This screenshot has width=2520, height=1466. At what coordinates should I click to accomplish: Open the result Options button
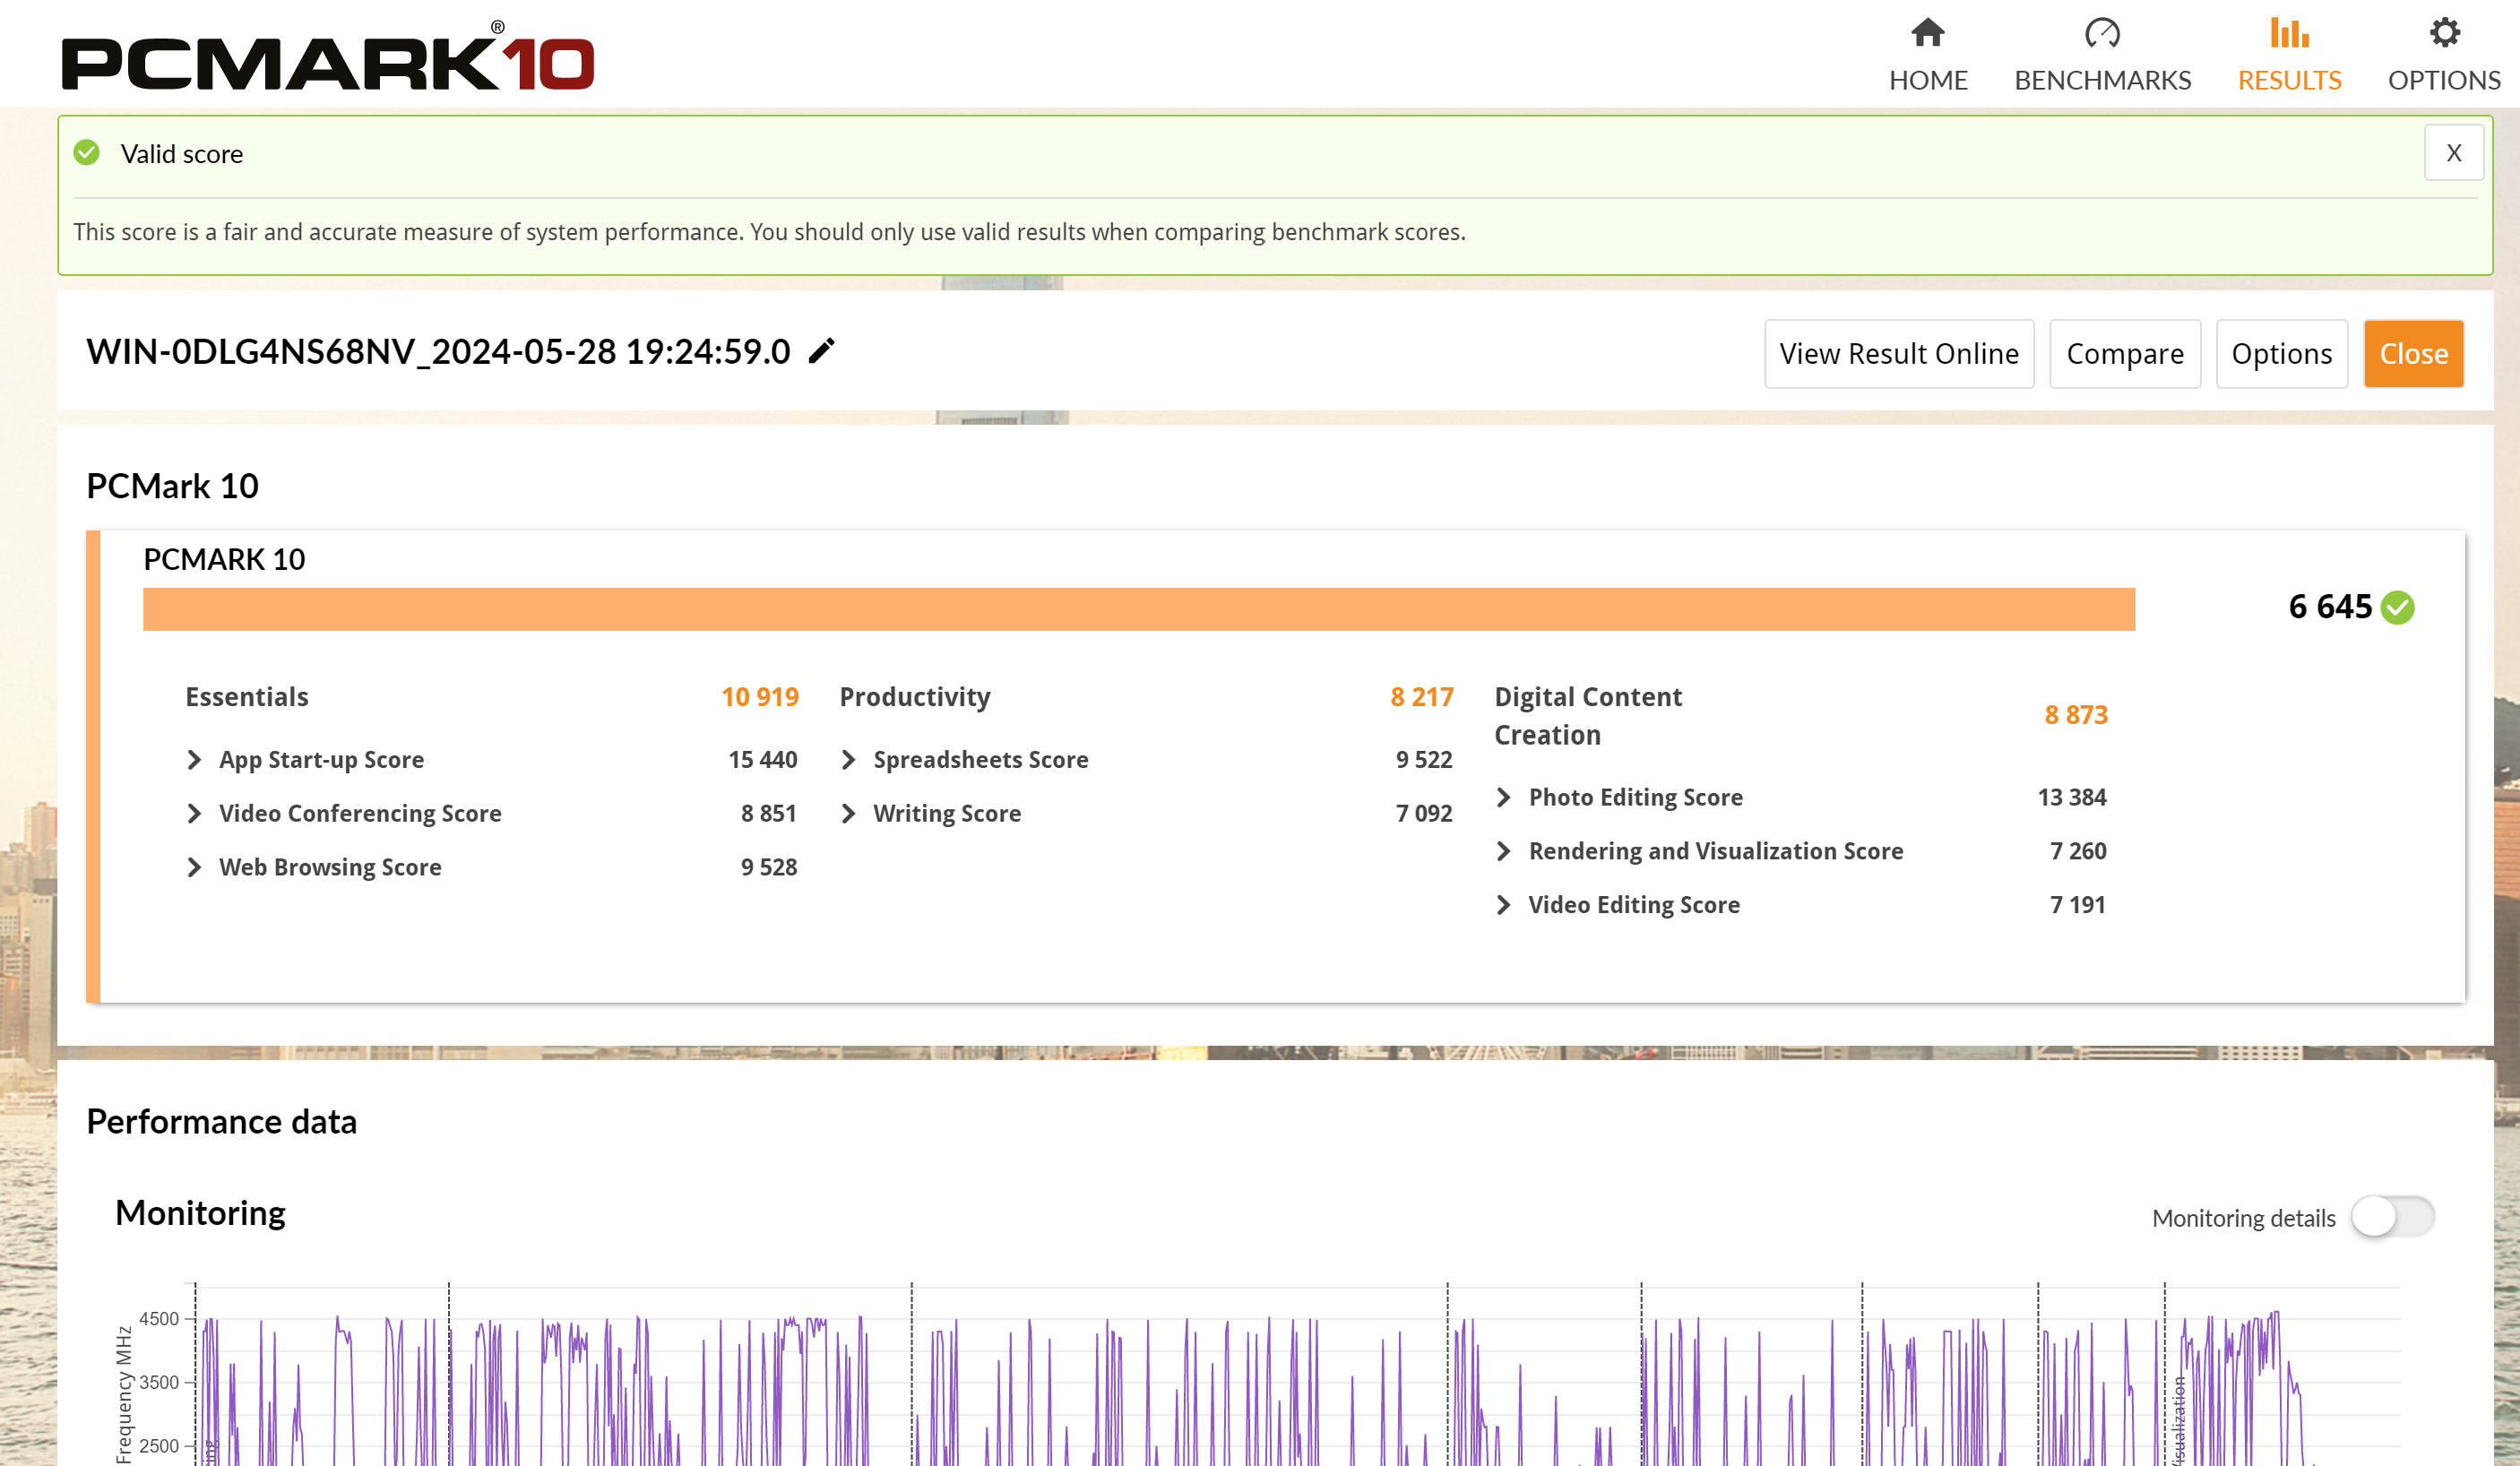2281,354
